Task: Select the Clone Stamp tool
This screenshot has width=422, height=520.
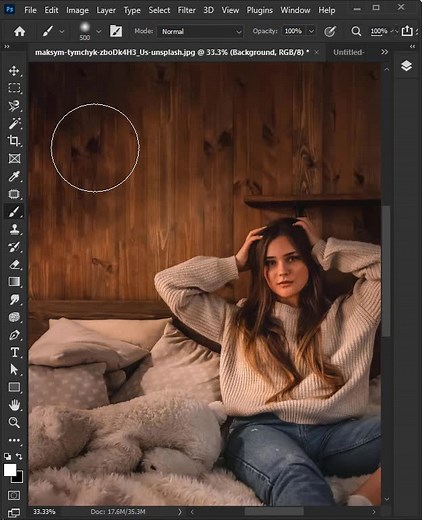Action: click(x=14, y=229)
